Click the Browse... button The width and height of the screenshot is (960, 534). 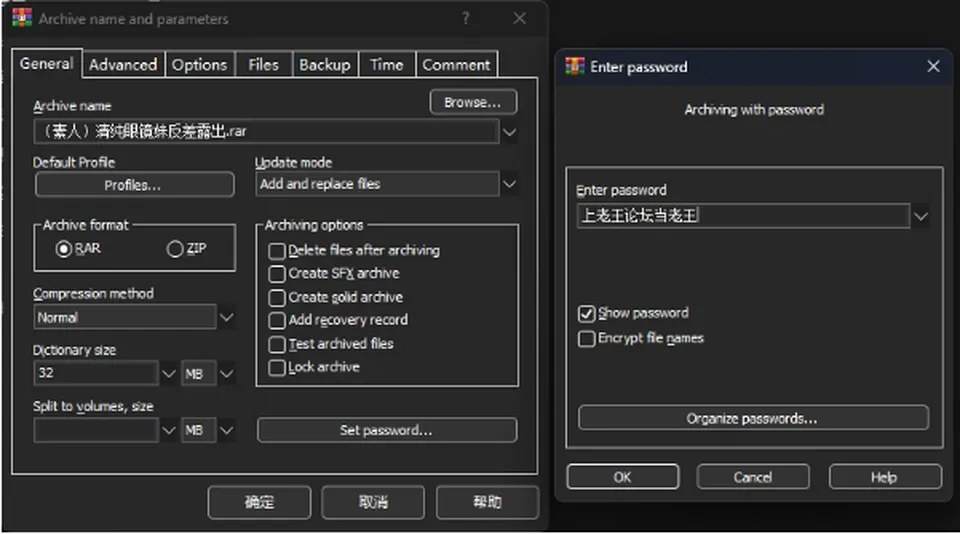pyautogui.click(x=473, y=102)
